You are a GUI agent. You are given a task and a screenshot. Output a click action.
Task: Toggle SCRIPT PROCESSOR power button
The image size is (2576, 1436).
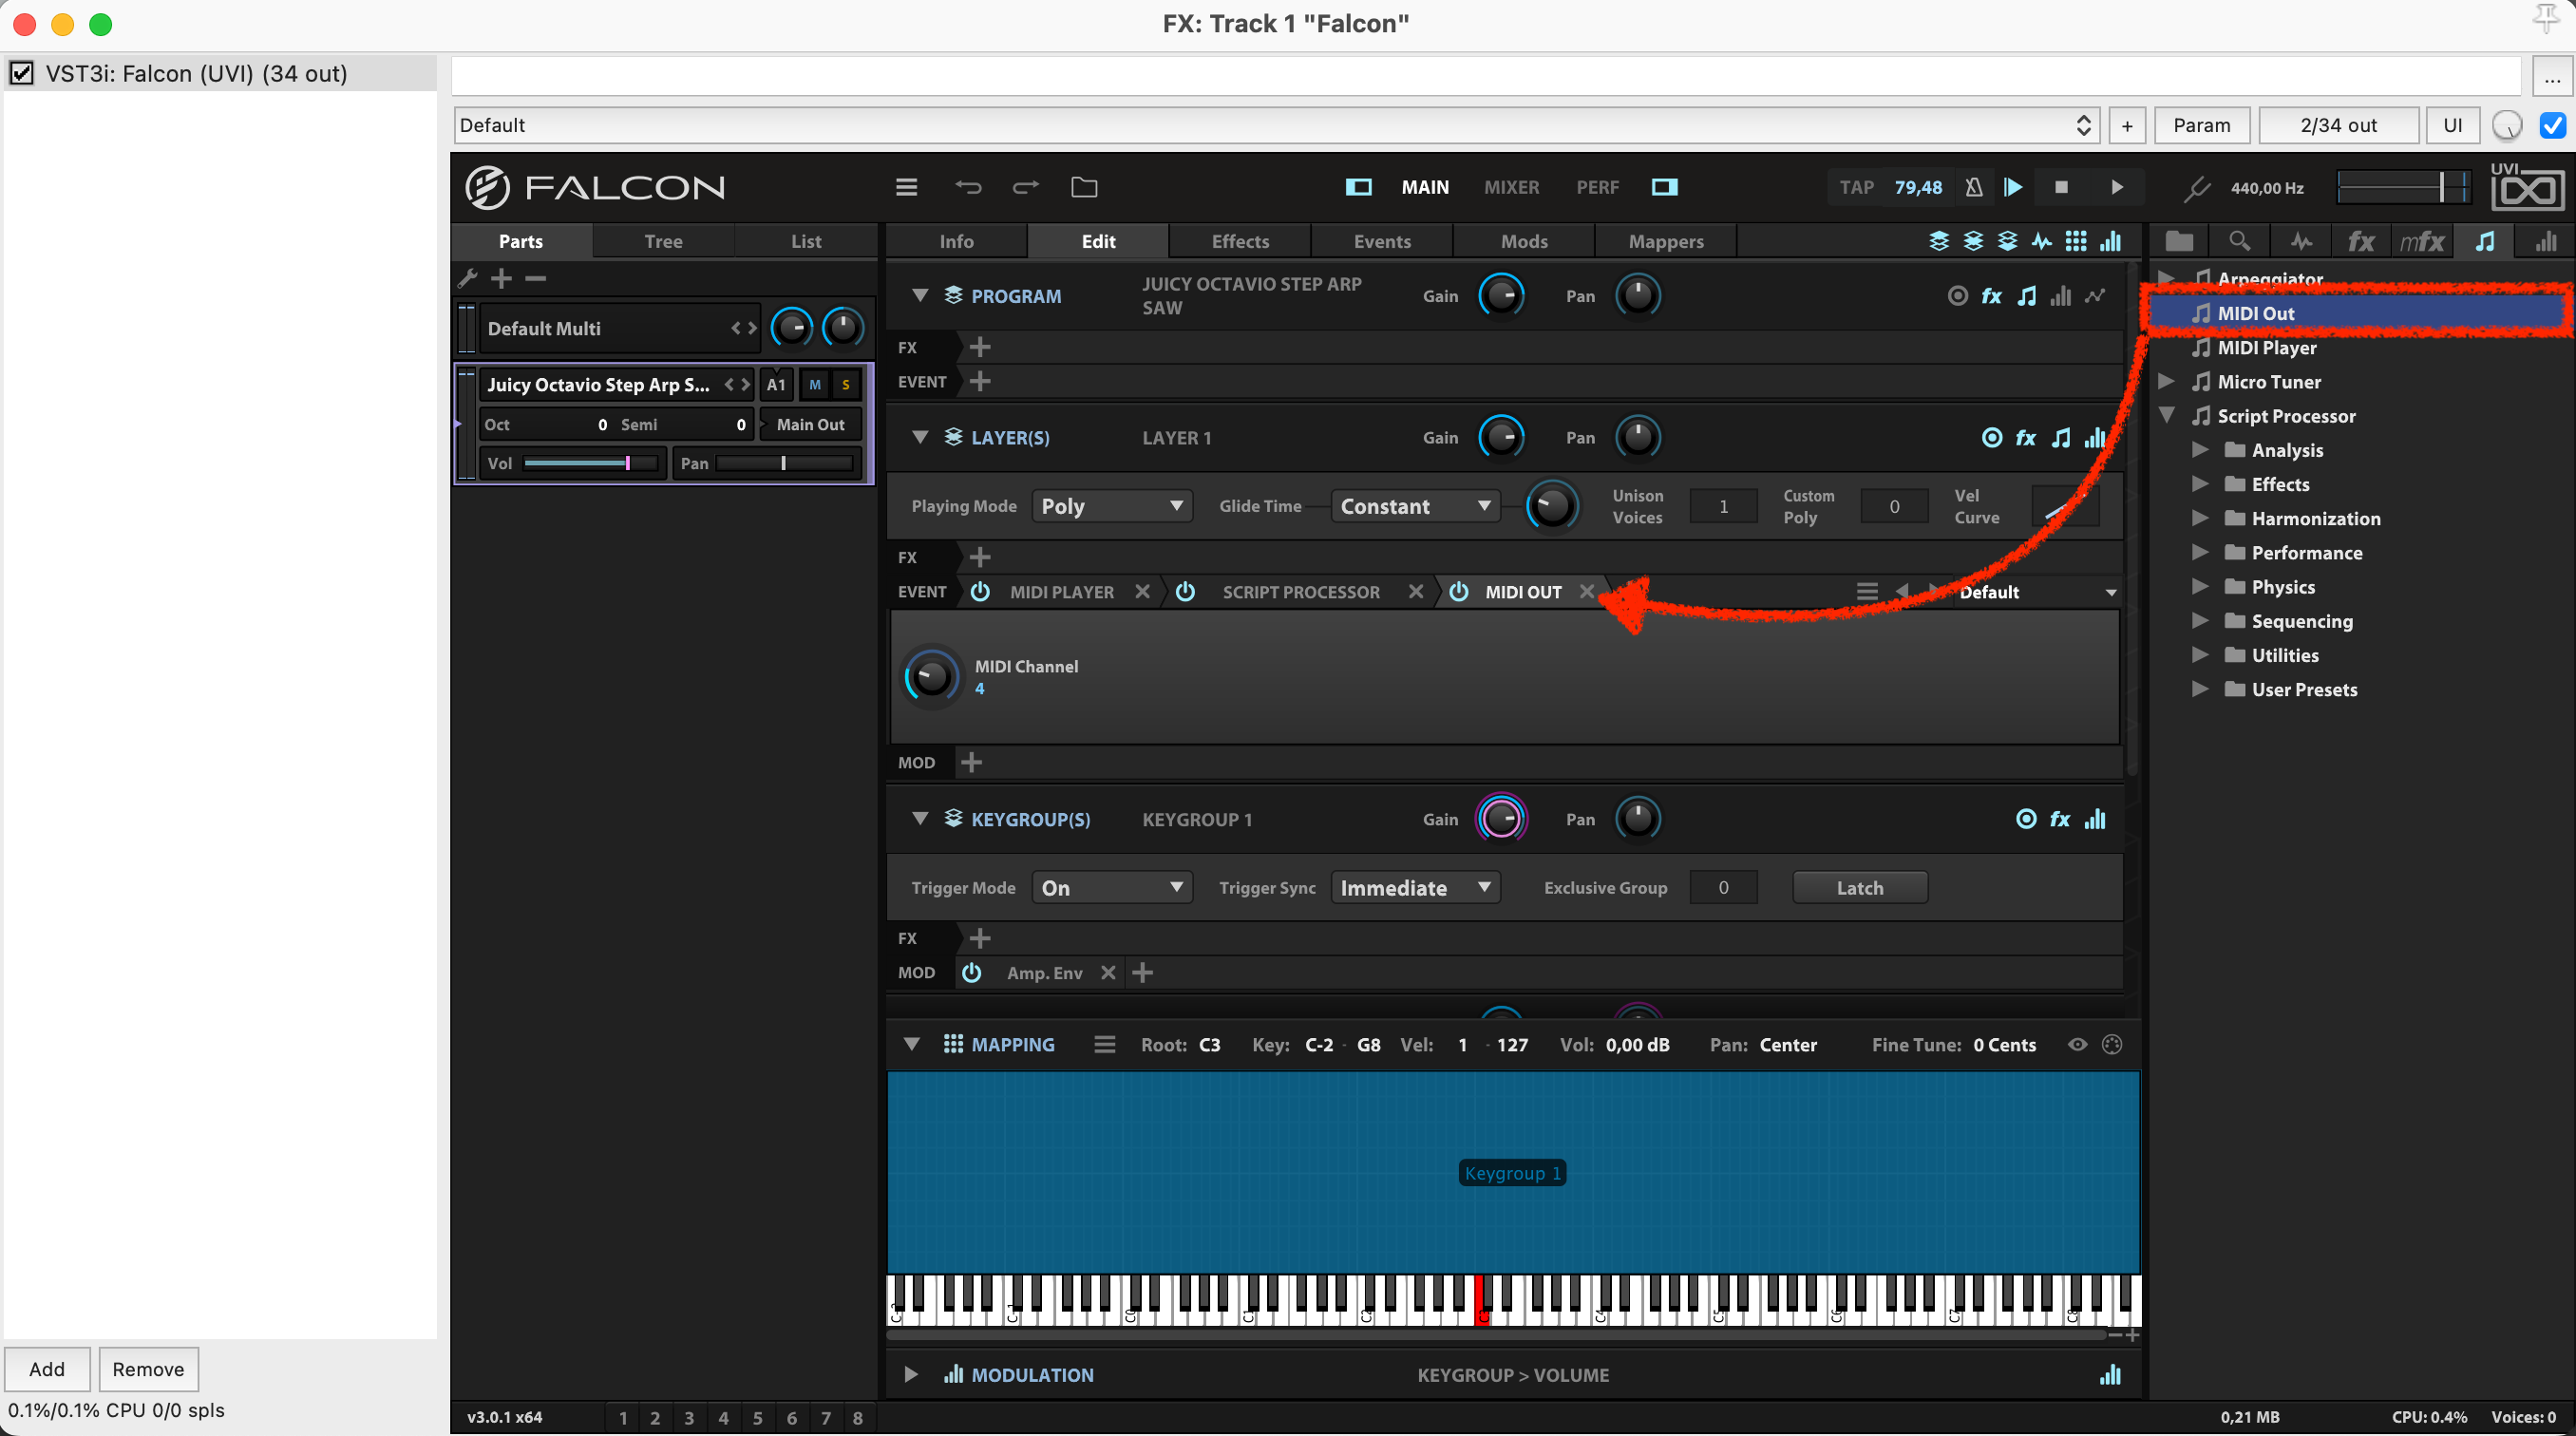(1185, 591)
